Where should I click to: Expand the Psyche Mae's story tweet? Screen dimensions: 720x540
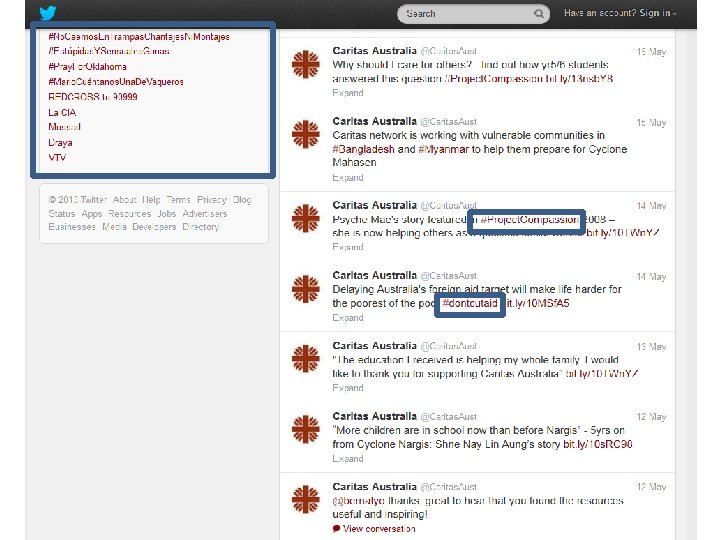tap(348, 247)
